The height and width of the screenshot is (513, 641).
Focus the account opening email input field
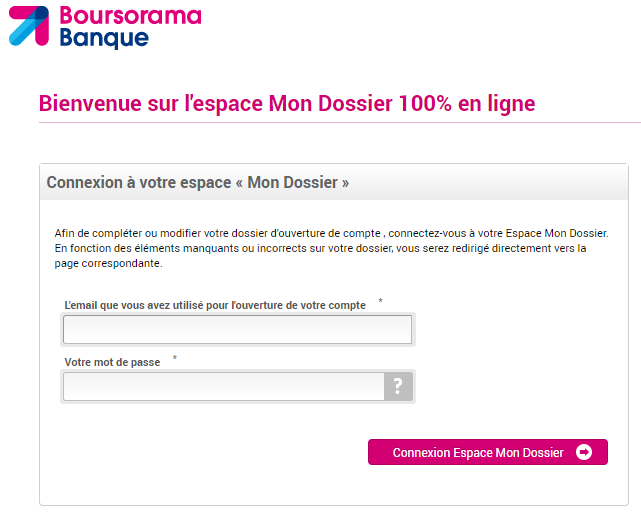pyautogui.click(x=238, y=329)
